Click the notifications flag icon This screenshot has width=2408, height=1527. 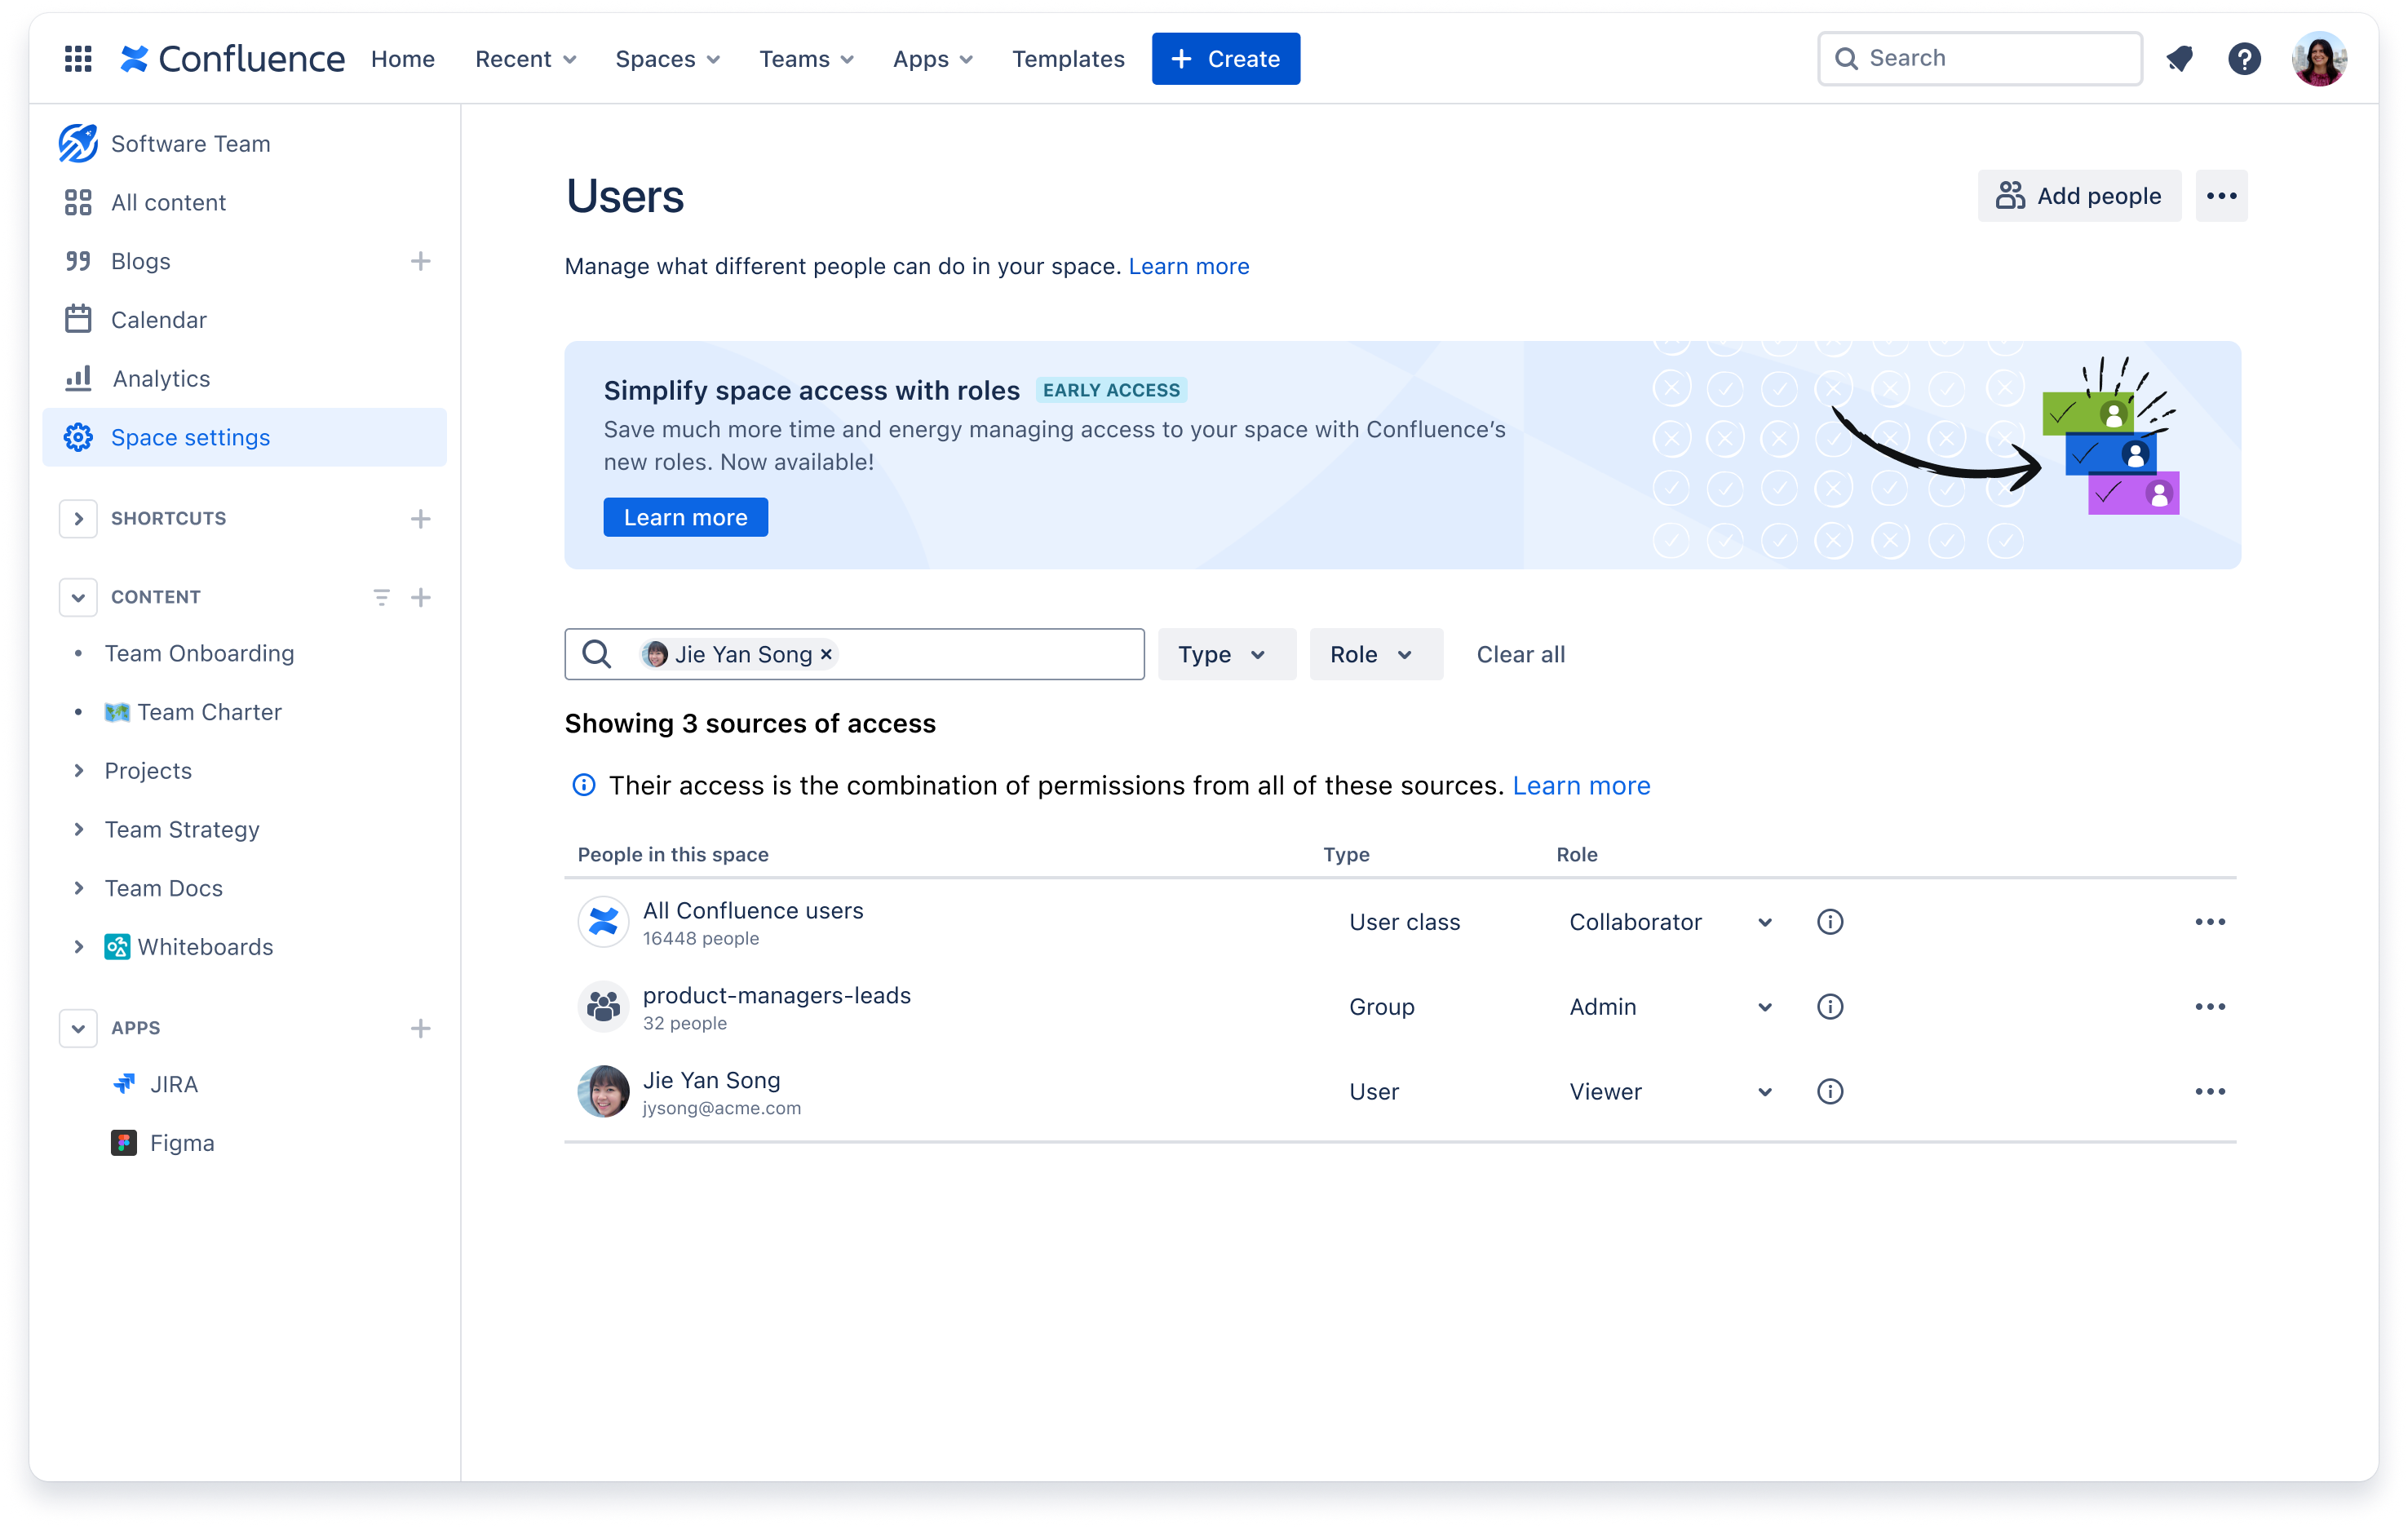coord(2180,58)
